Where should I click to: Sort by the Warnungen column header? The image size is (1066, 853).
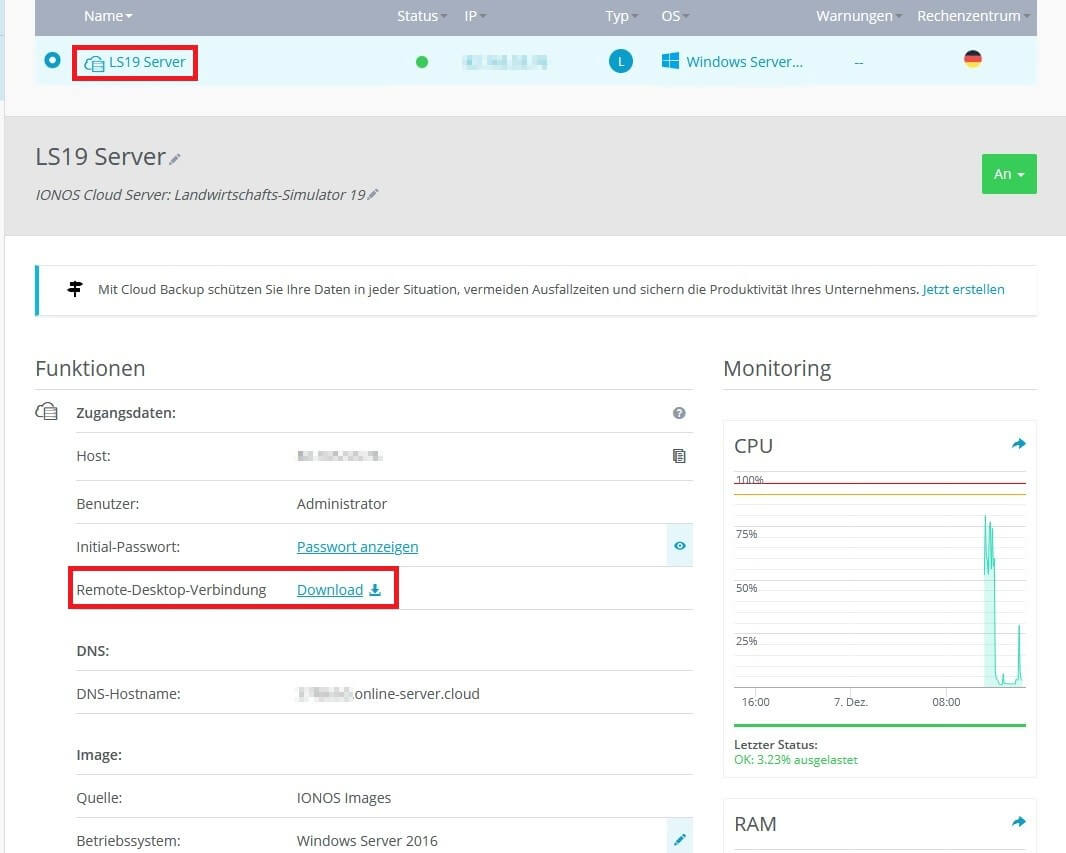[x=859, y=16]
